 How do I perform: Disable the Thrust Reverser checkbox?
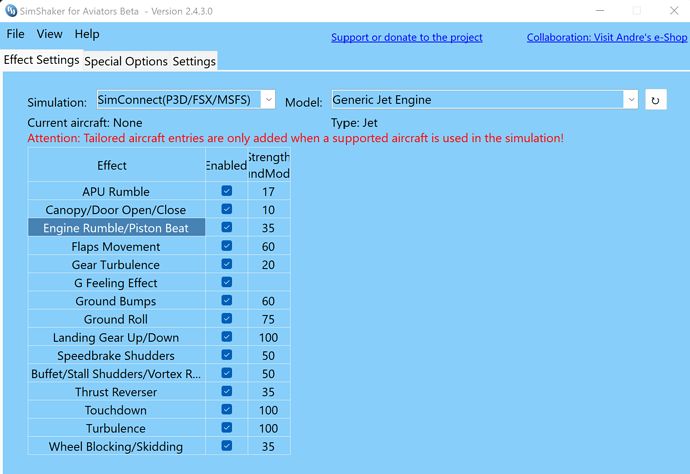pyautogui.click(x=226, y=392)
